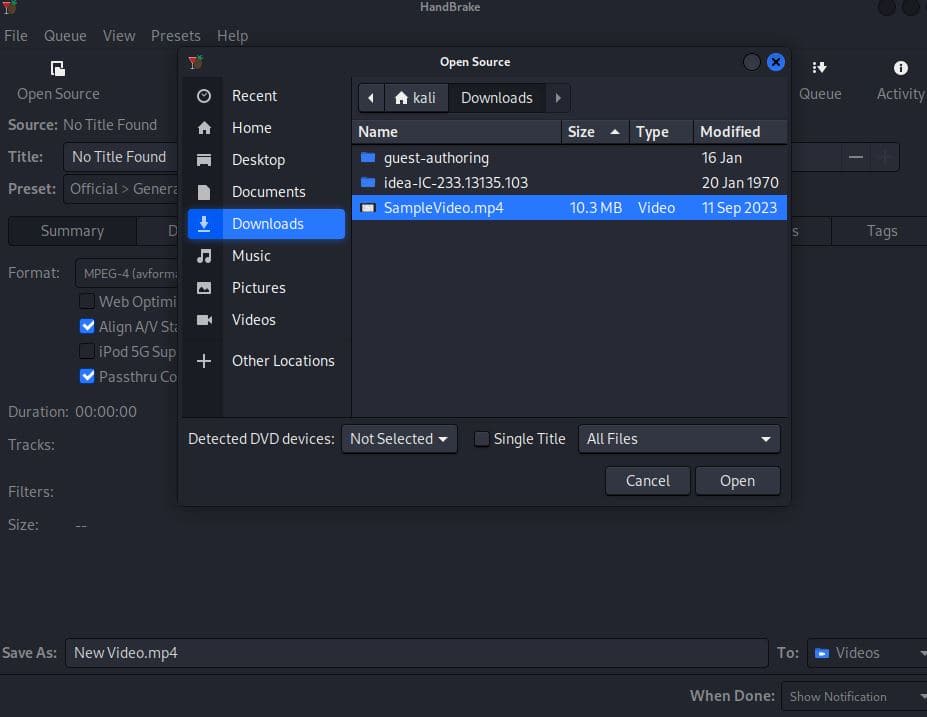Open the Pictures folder in the sidebar
Screen dimensions: 927x717
pyautogui.click(x=260, y=287)
